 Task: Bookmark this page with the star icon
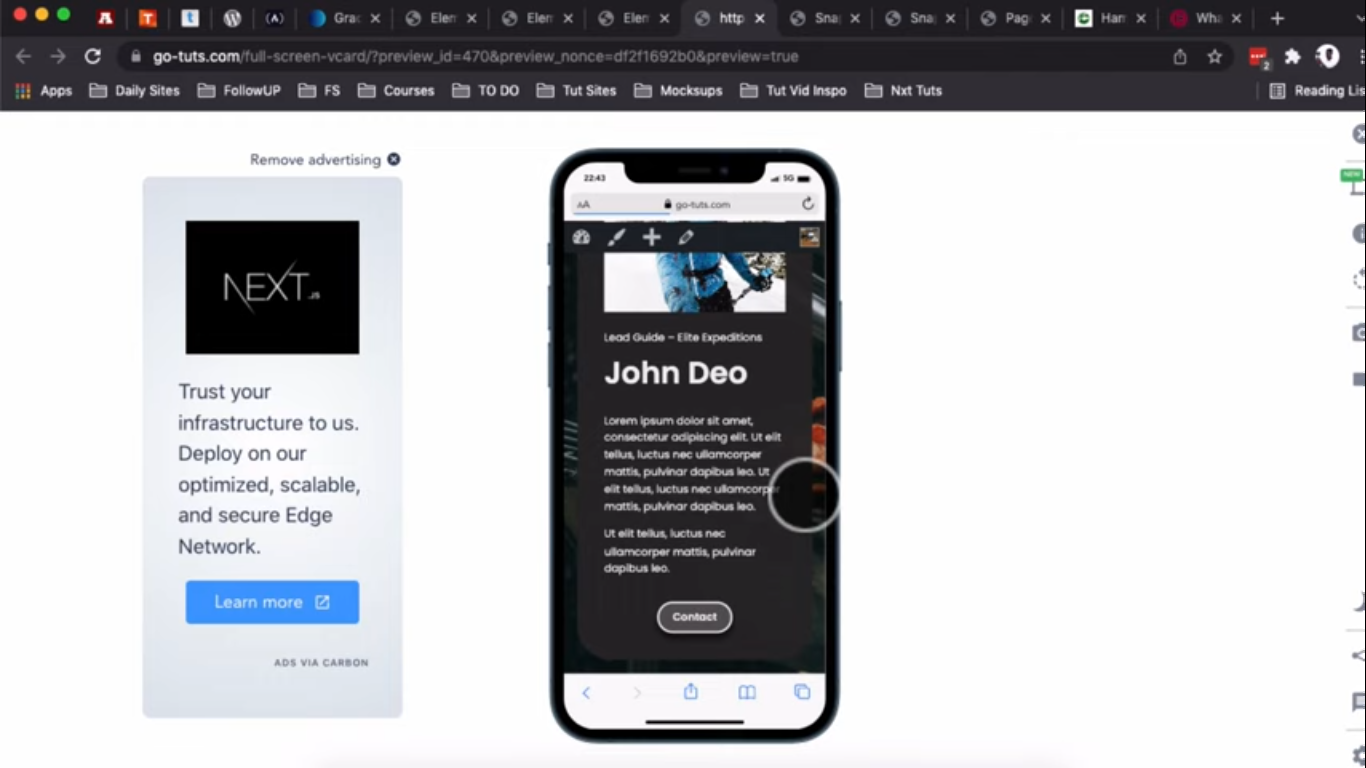point(1214,57)
